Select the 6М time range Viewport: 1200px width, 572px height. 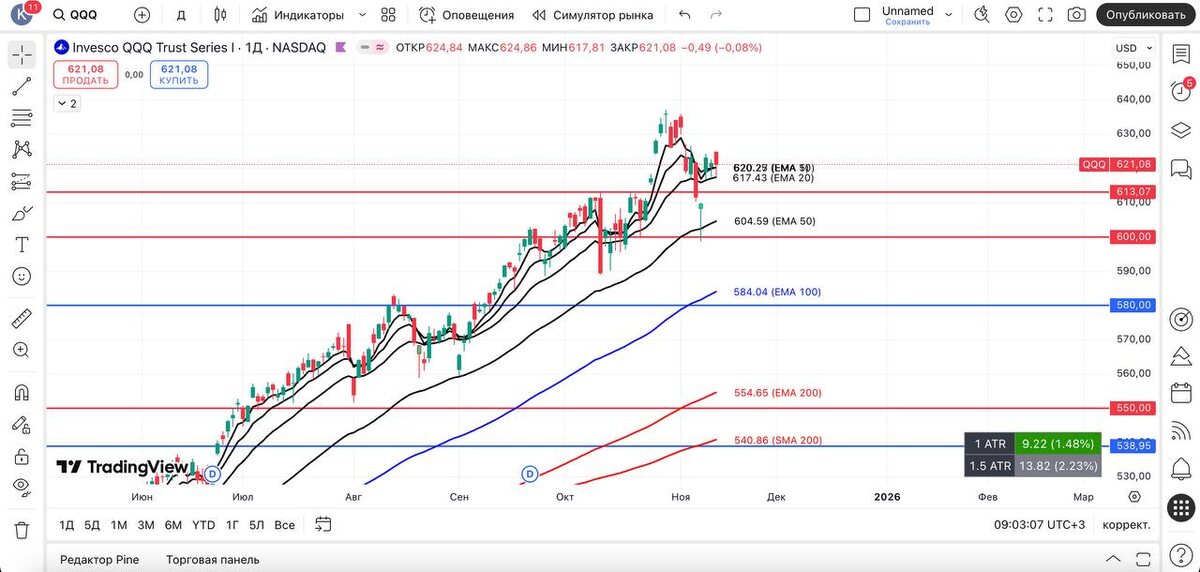[x=173, y=525]
